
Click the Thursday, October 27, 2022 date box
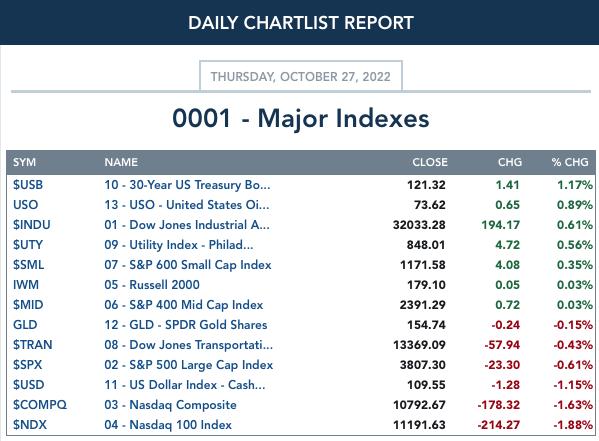tap(301, 76)
